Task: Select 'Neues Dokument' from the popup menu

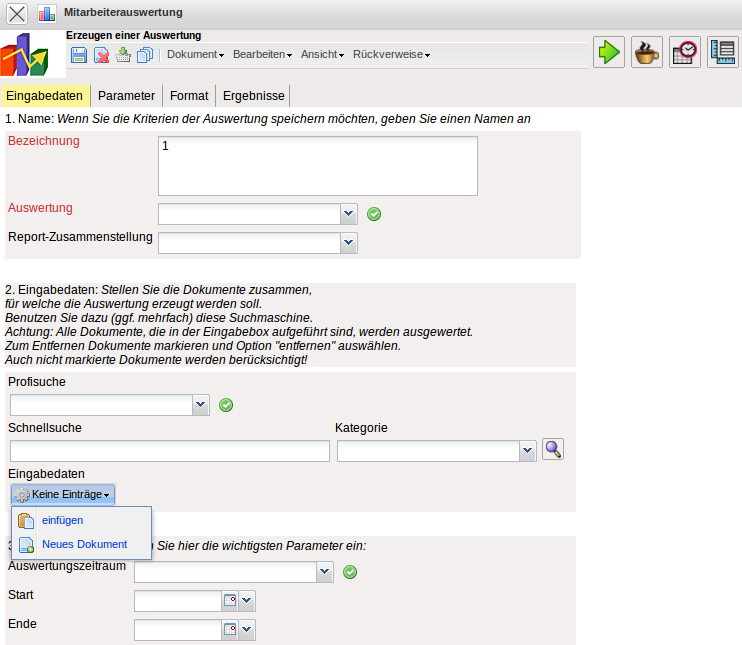Action: click(84, 544)
